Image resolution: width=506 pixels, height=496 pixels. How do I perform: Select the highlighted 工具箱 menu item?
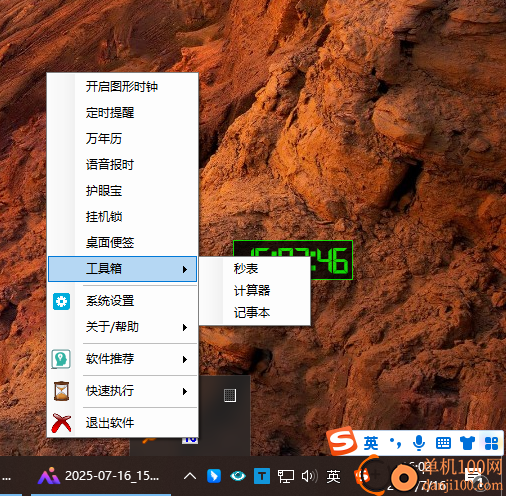coord(122,269)
